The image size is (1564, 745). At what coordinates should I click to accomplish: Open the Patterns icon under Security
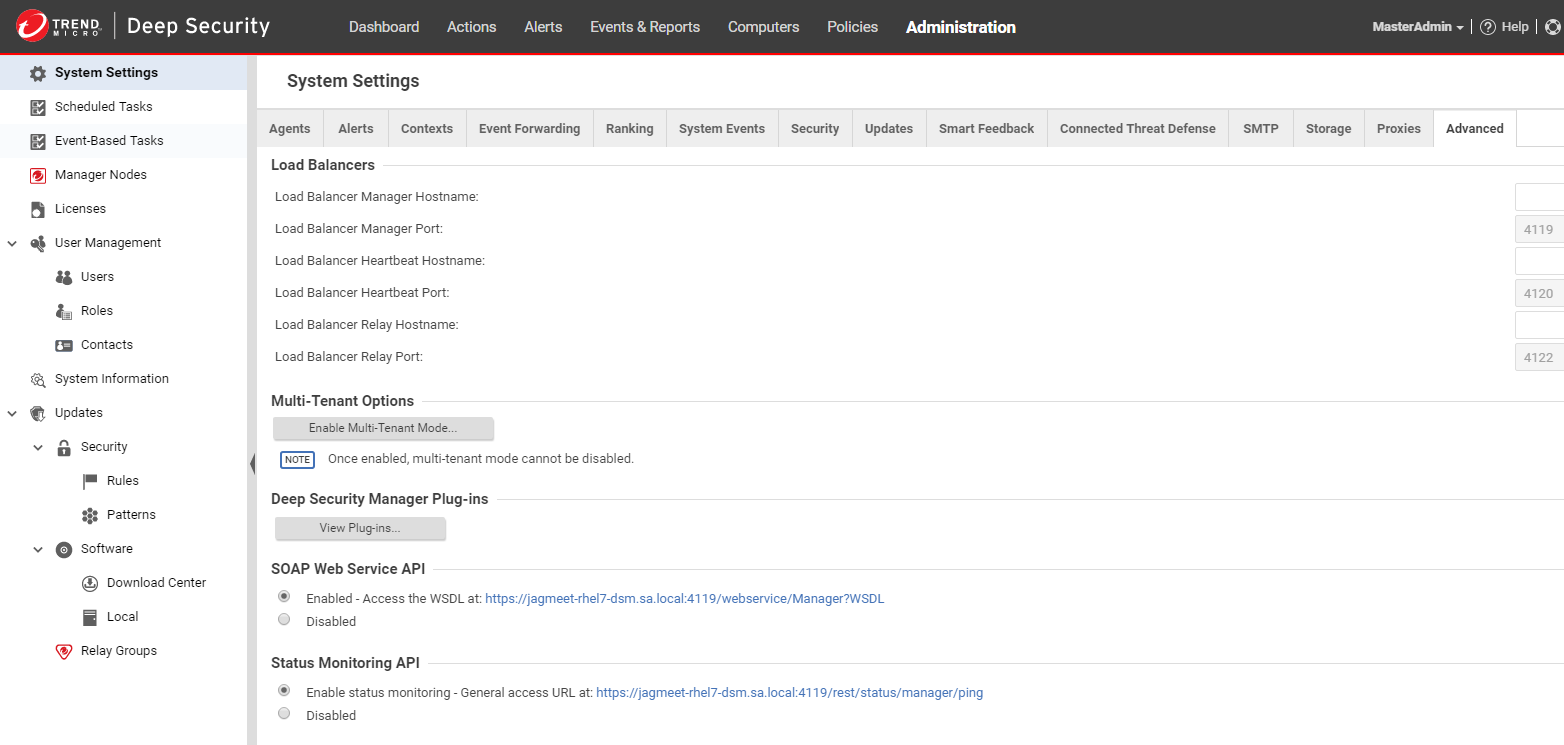pos(90,515)
